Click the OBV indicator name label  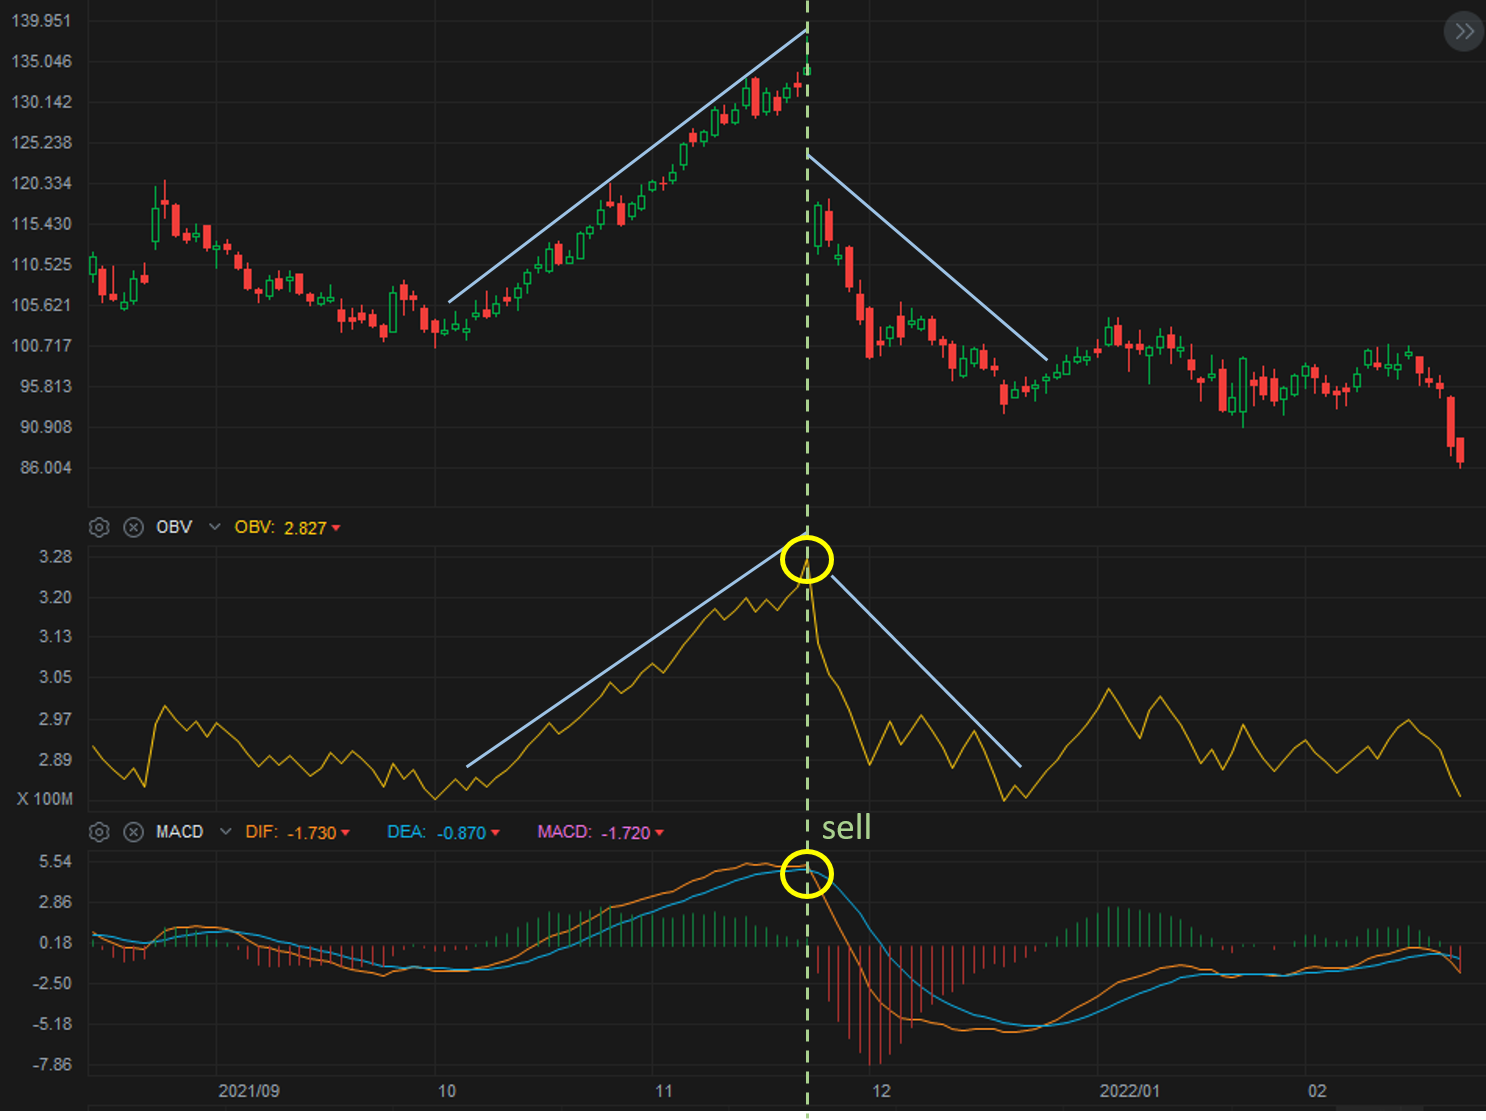(x=174, y=527)
